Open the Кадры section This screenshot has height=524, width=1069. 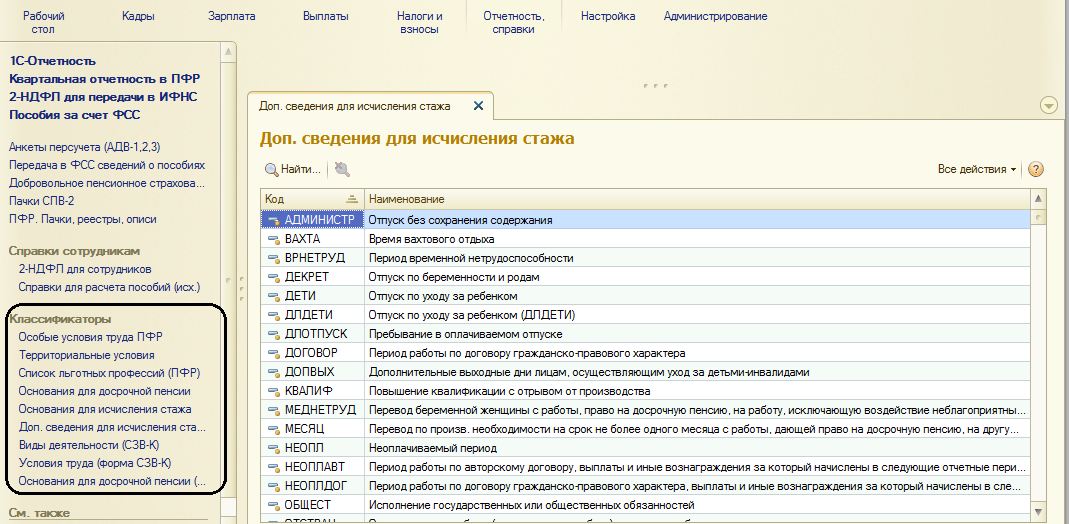coord(138,16)
